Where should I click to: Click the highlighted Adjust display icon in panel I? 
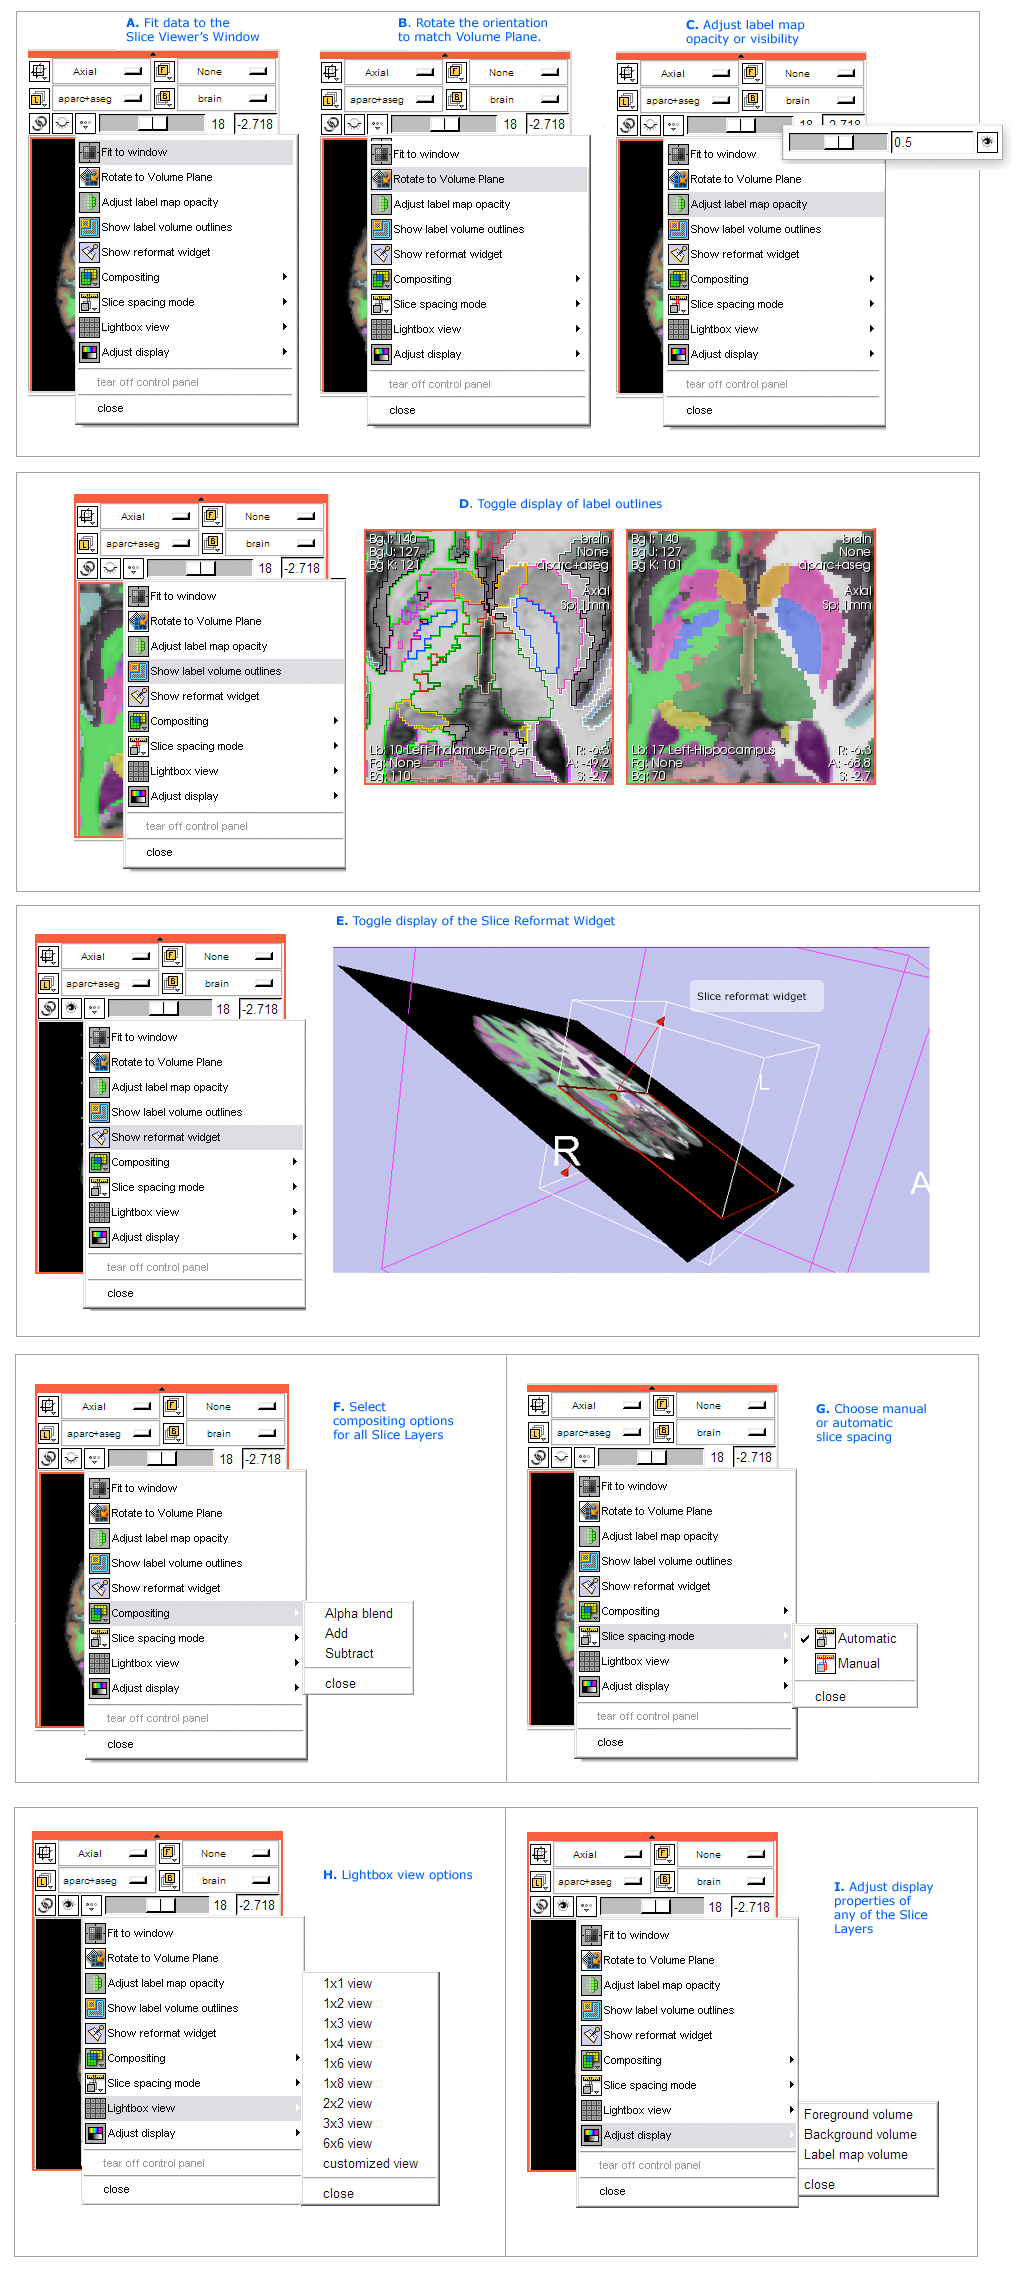591,2136
